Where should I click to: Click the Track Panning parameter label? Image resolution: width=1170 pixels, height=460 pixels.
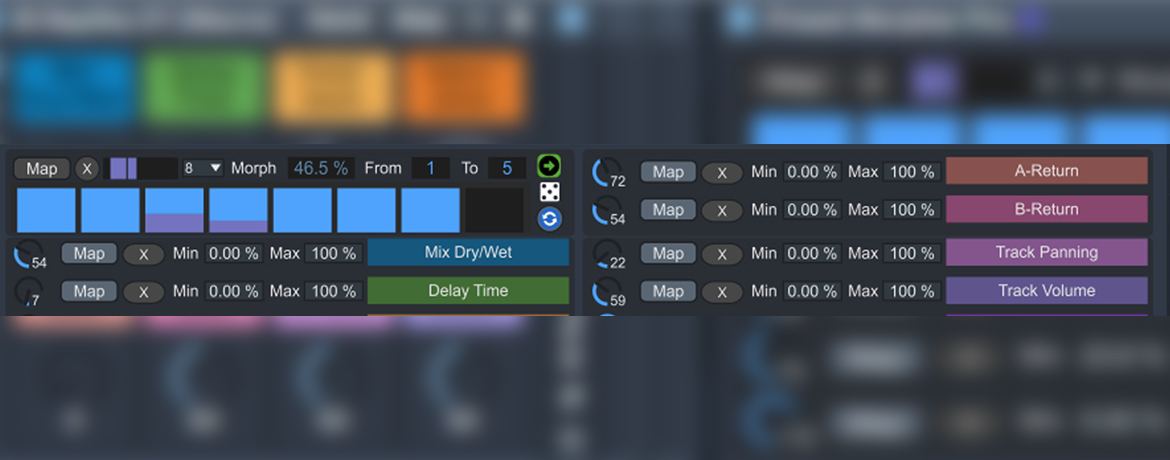(x=1046, y=253)
